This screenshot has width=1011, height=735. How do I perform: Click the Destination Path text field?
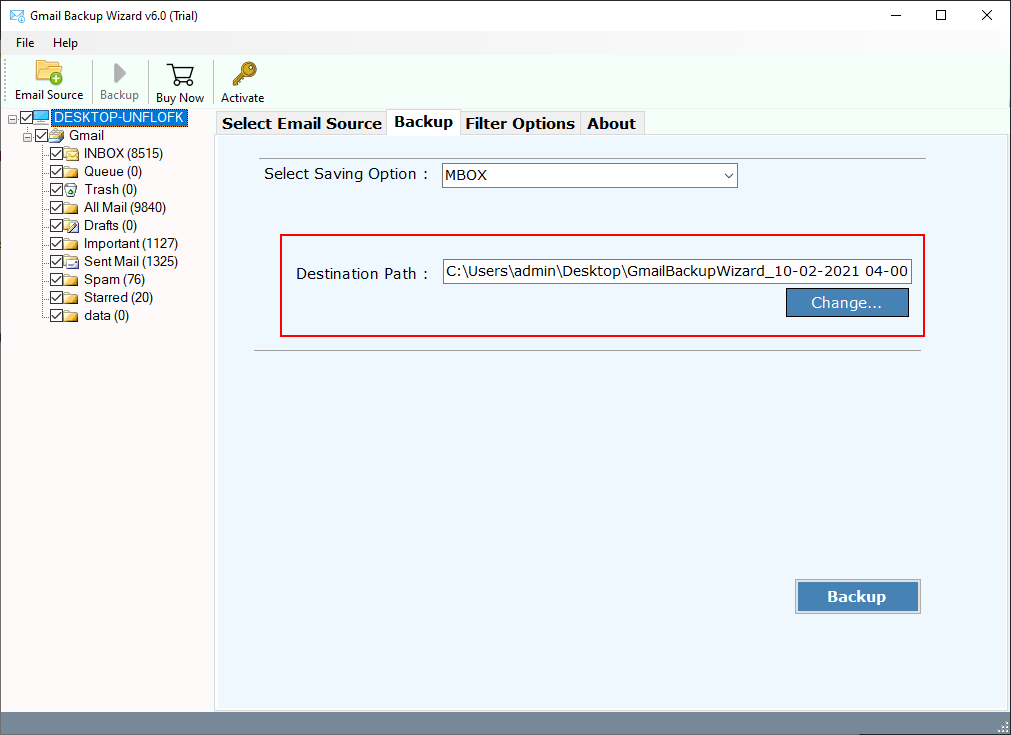tap(677, 271)
